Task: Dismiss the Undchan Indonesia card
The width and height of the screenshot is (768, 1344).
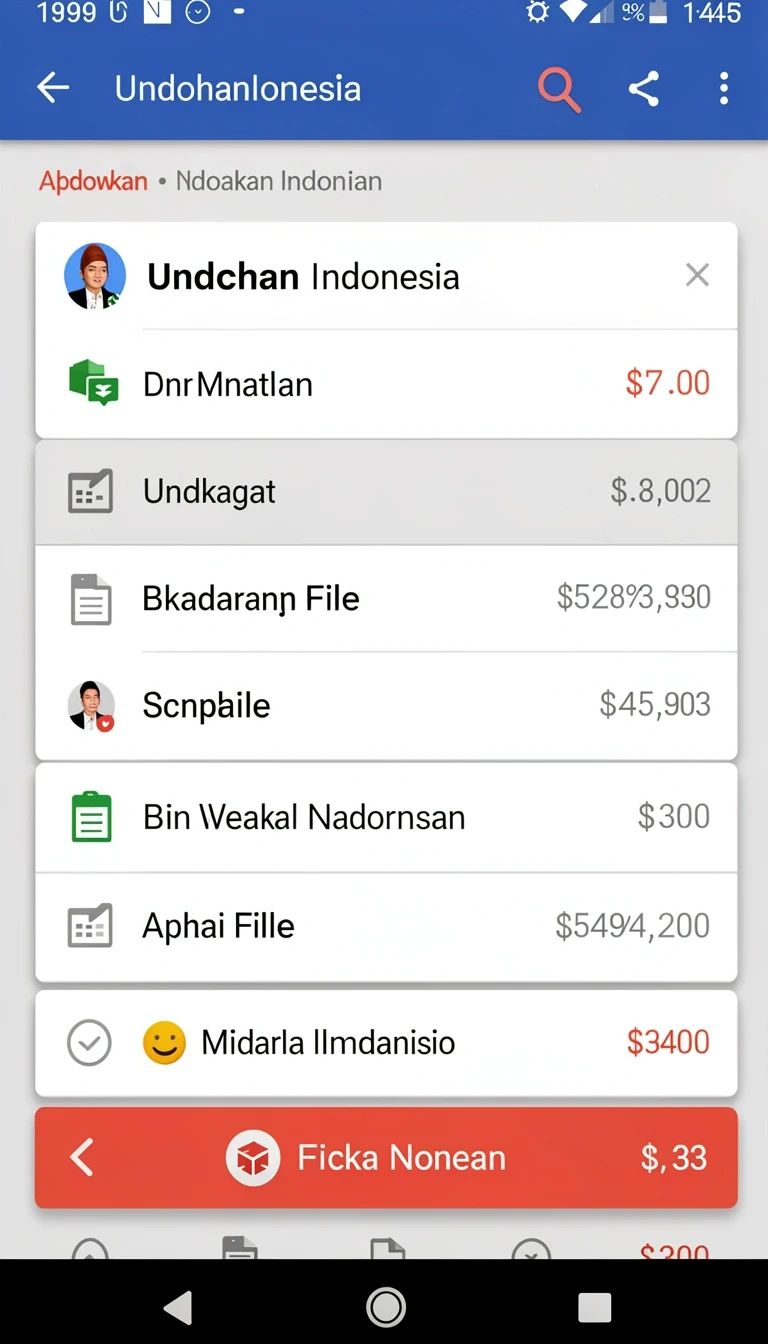Action: pos(697,275)
